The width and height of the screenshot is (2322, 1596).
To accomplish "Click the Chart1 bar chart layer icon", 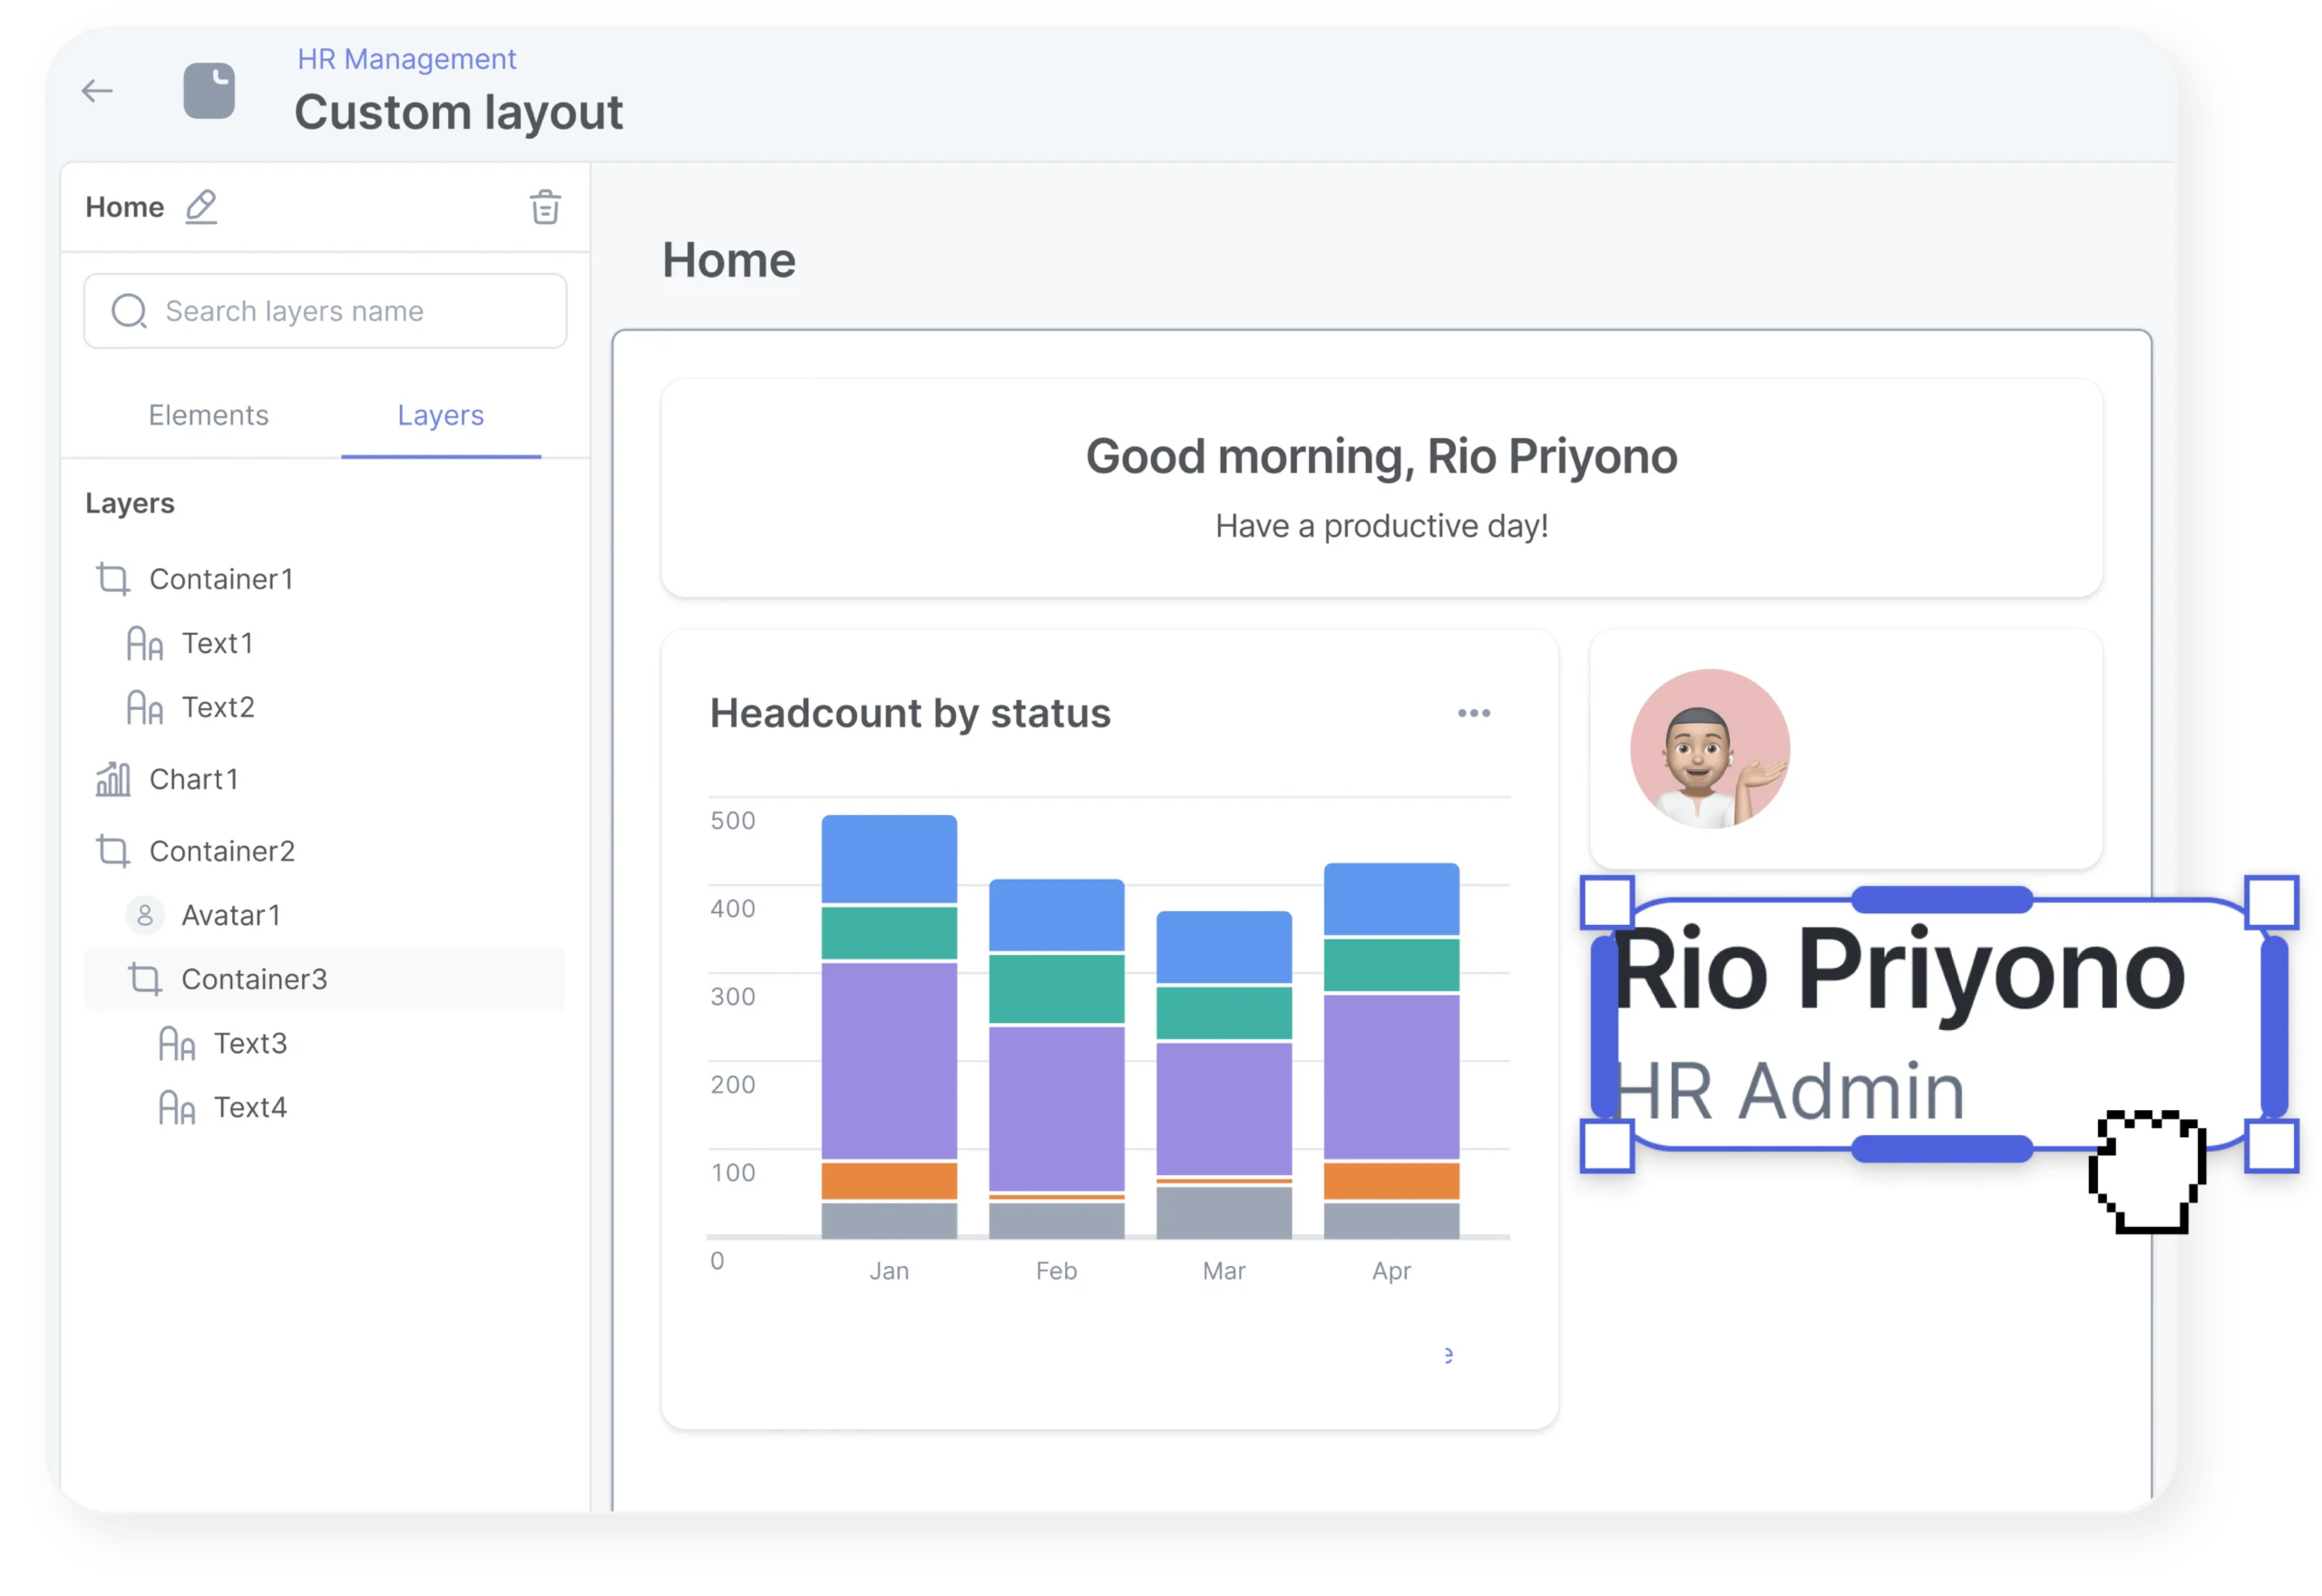I will click(x=113, y=779).
